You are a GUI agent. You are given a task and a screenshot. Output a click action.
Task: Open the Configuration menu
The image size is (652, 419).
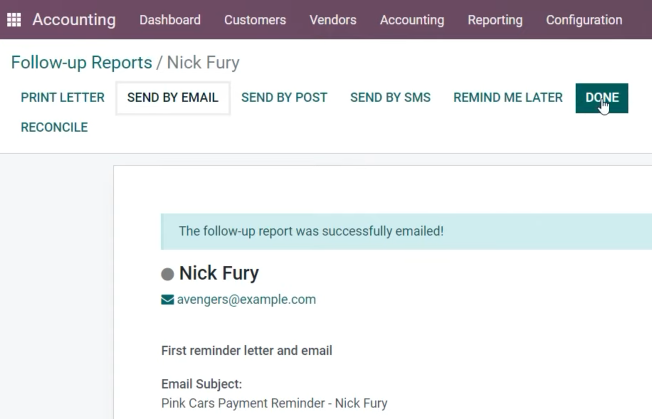pos(584,20)
